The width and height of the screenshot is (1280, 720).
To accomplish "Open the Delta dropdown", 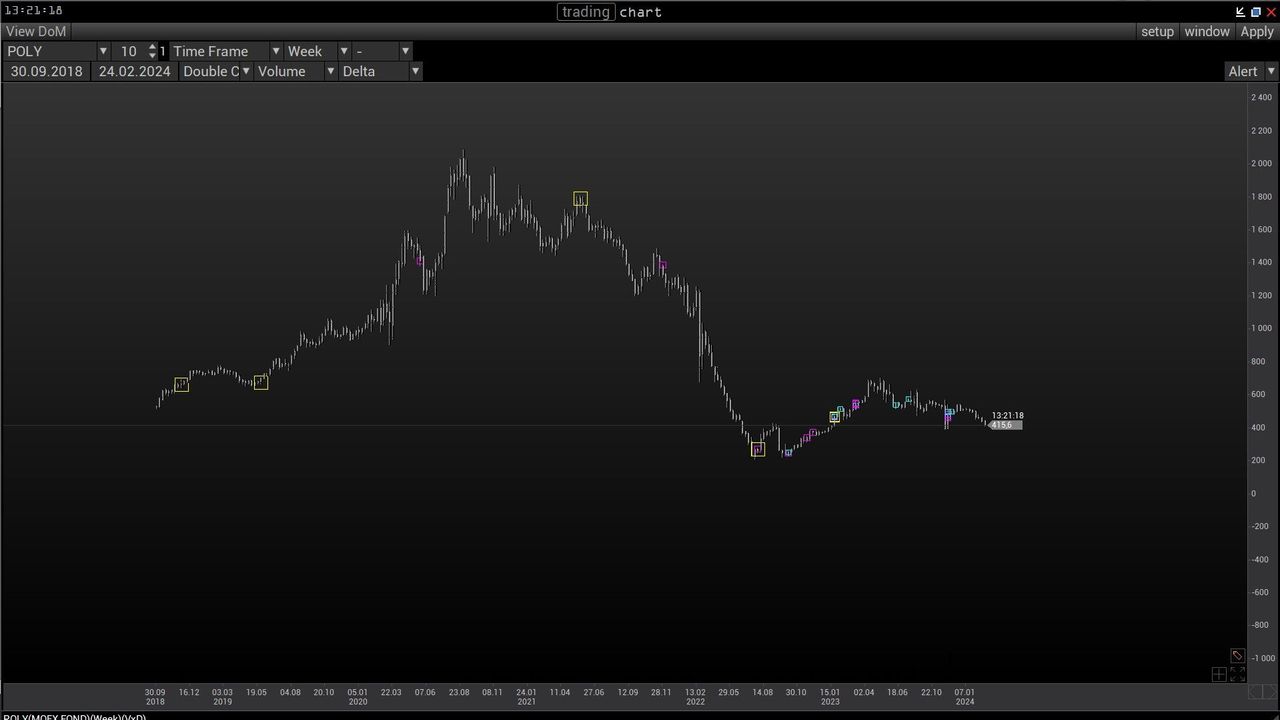I will click(x=415, y=71).
